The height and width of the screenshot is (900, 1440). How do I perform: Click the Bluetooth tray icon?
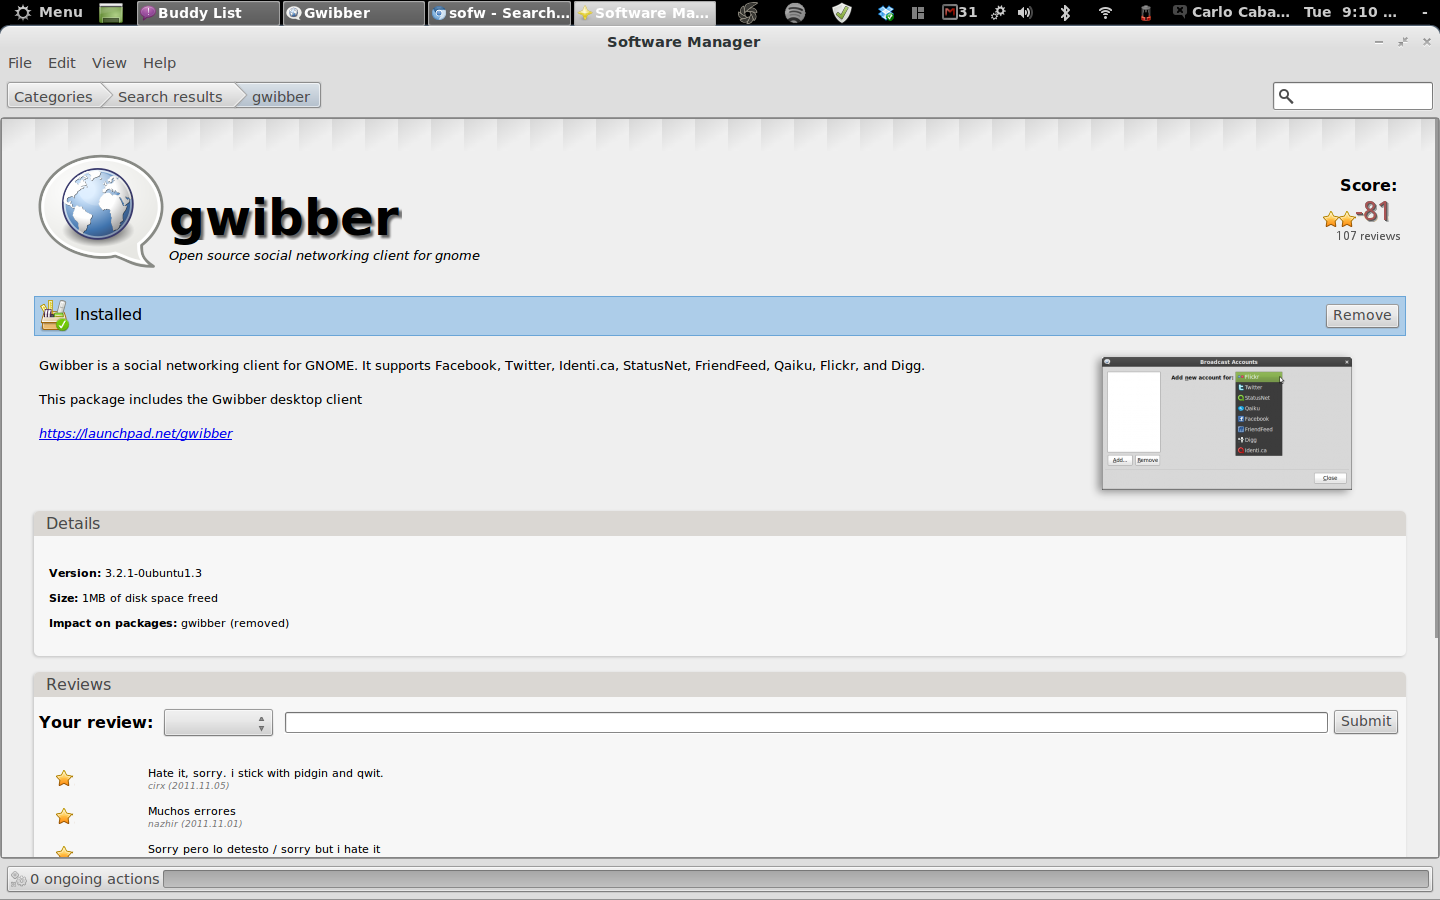point(1065,13)
